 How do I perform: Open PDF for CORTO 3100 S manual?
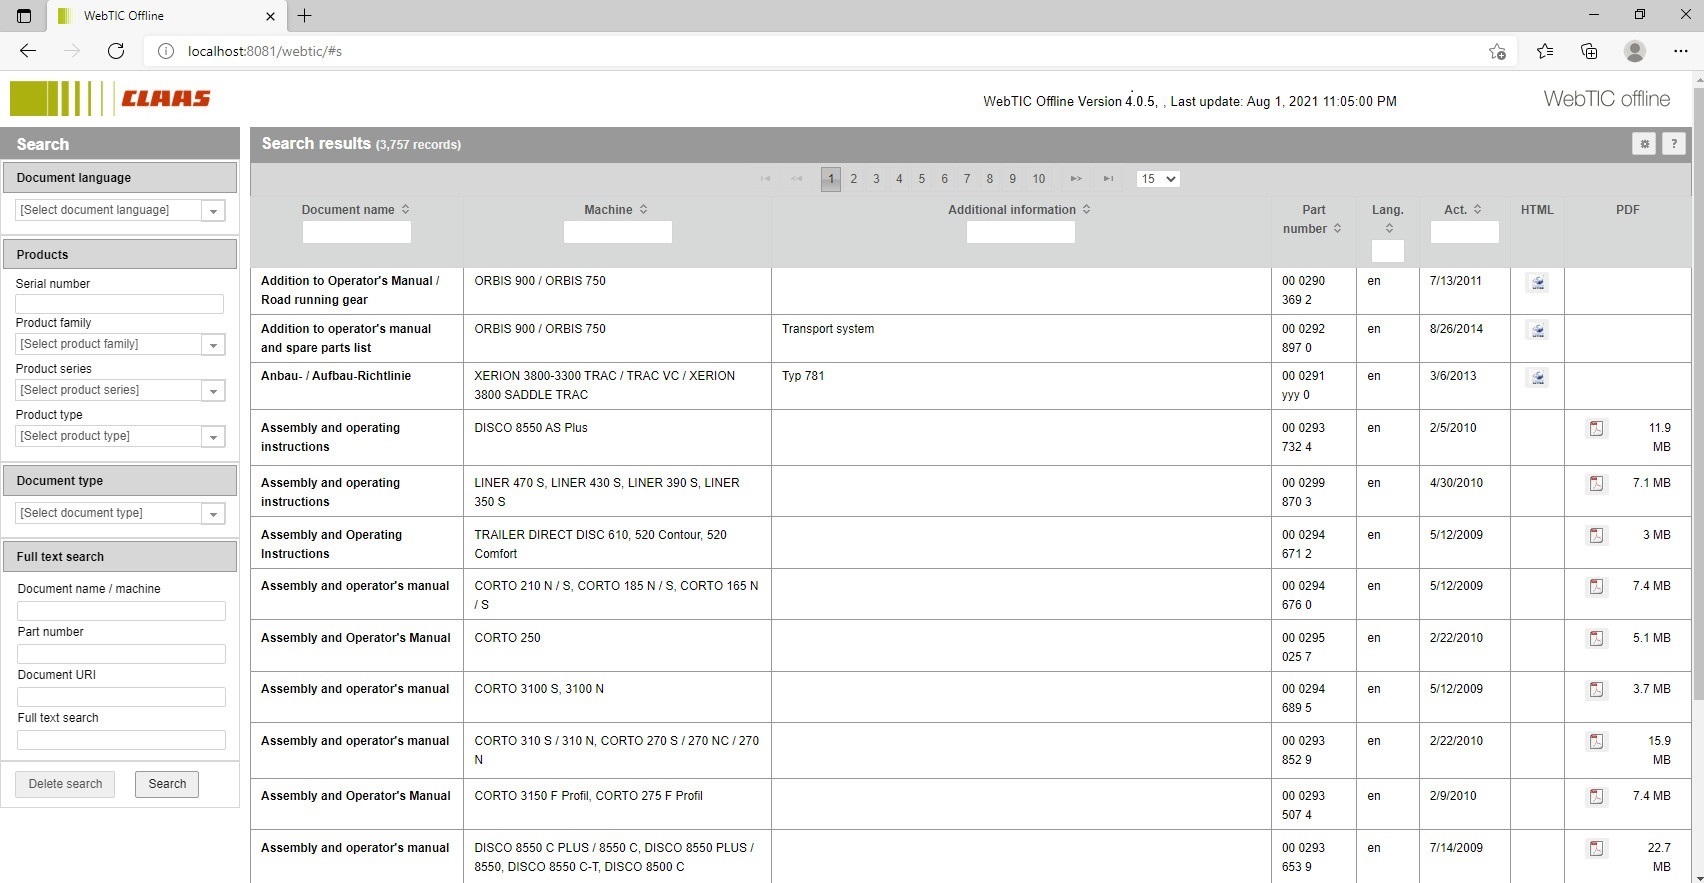coord(1596,690)
